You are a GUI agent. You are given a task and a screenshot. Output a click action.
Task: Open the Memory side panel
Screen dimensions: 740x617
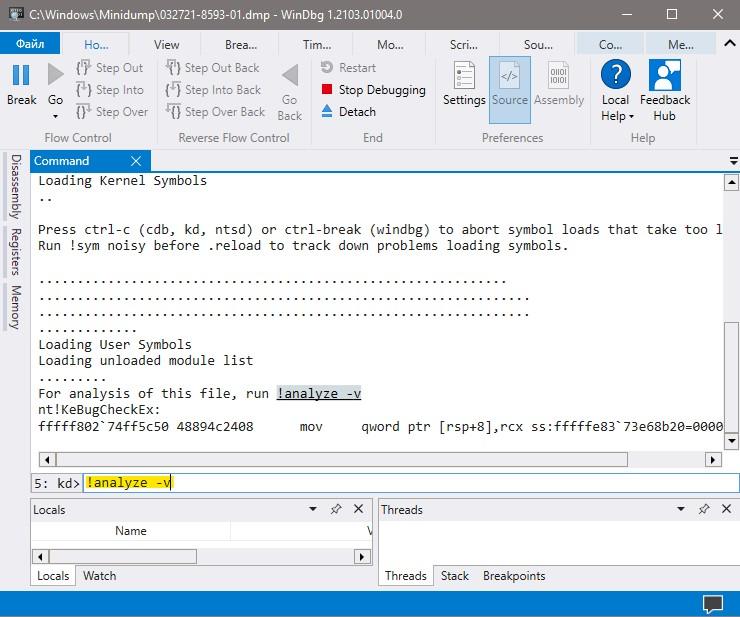coord(16,307)
